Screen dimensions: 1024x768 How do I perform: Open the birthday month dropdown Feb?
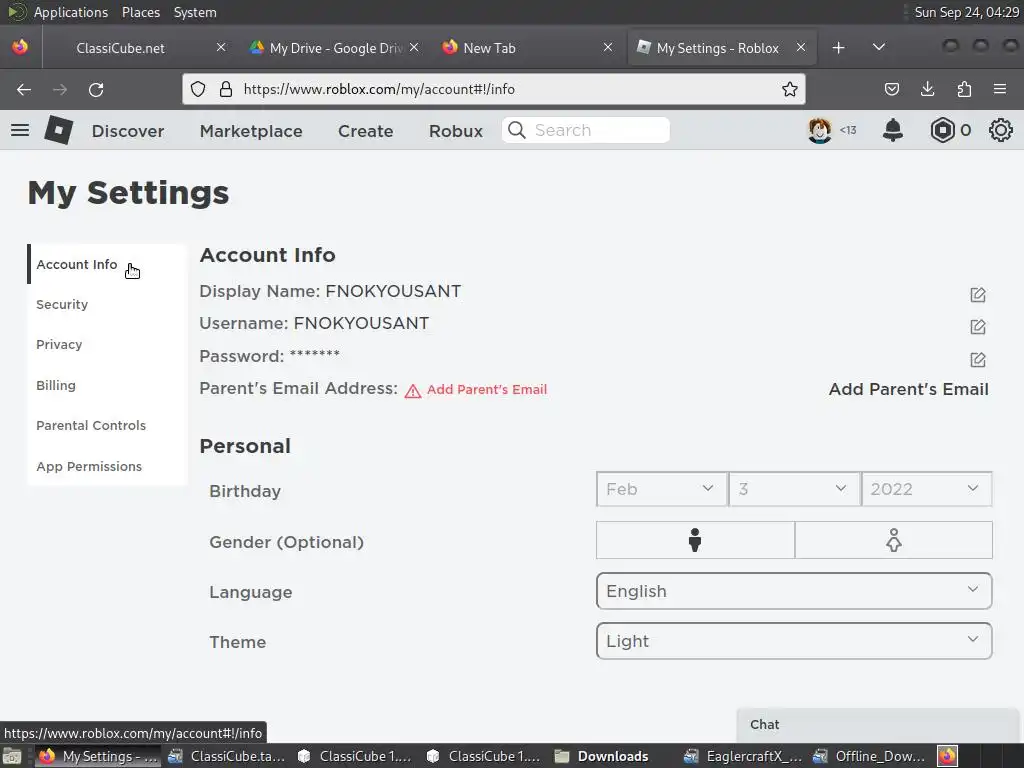[x=662, y=489]
